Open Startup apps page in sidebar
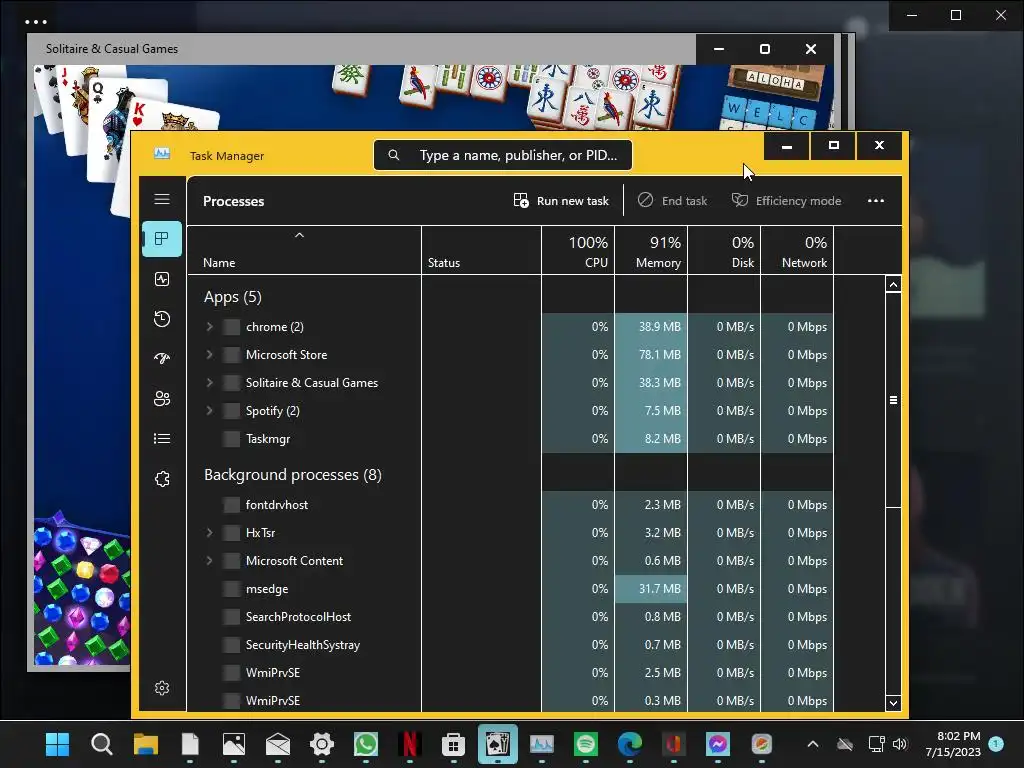Viewport: 1024px width, 768px height. pos(162,358)
